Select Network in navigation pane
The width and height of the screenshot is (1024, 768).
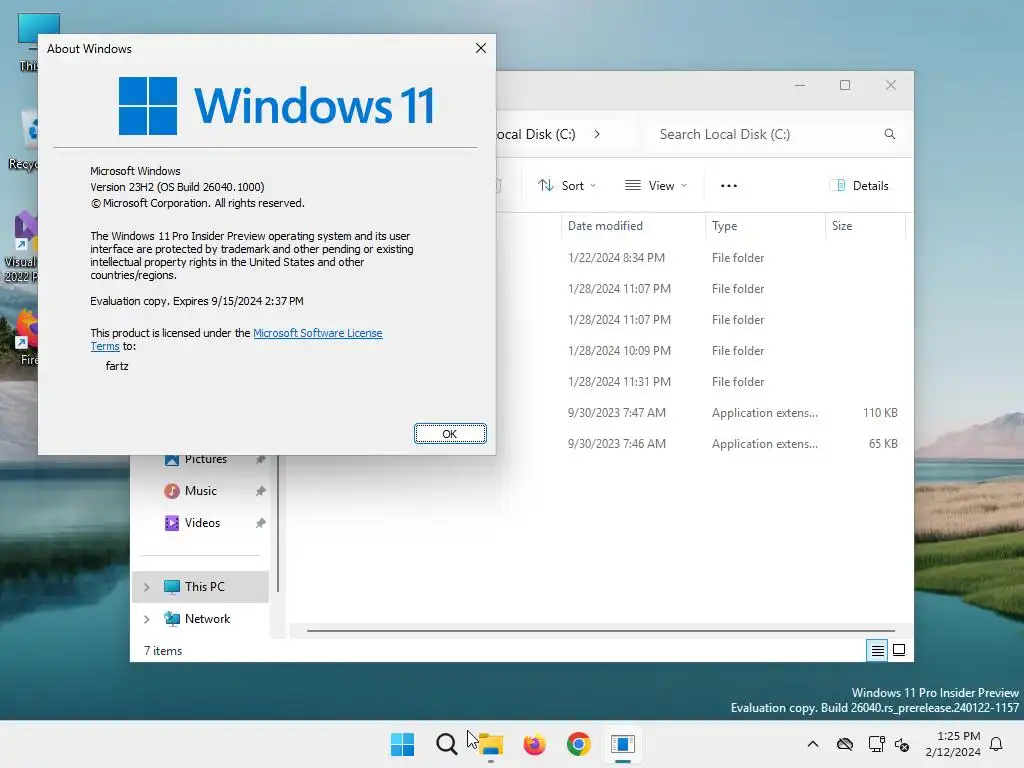click(200, 619)
